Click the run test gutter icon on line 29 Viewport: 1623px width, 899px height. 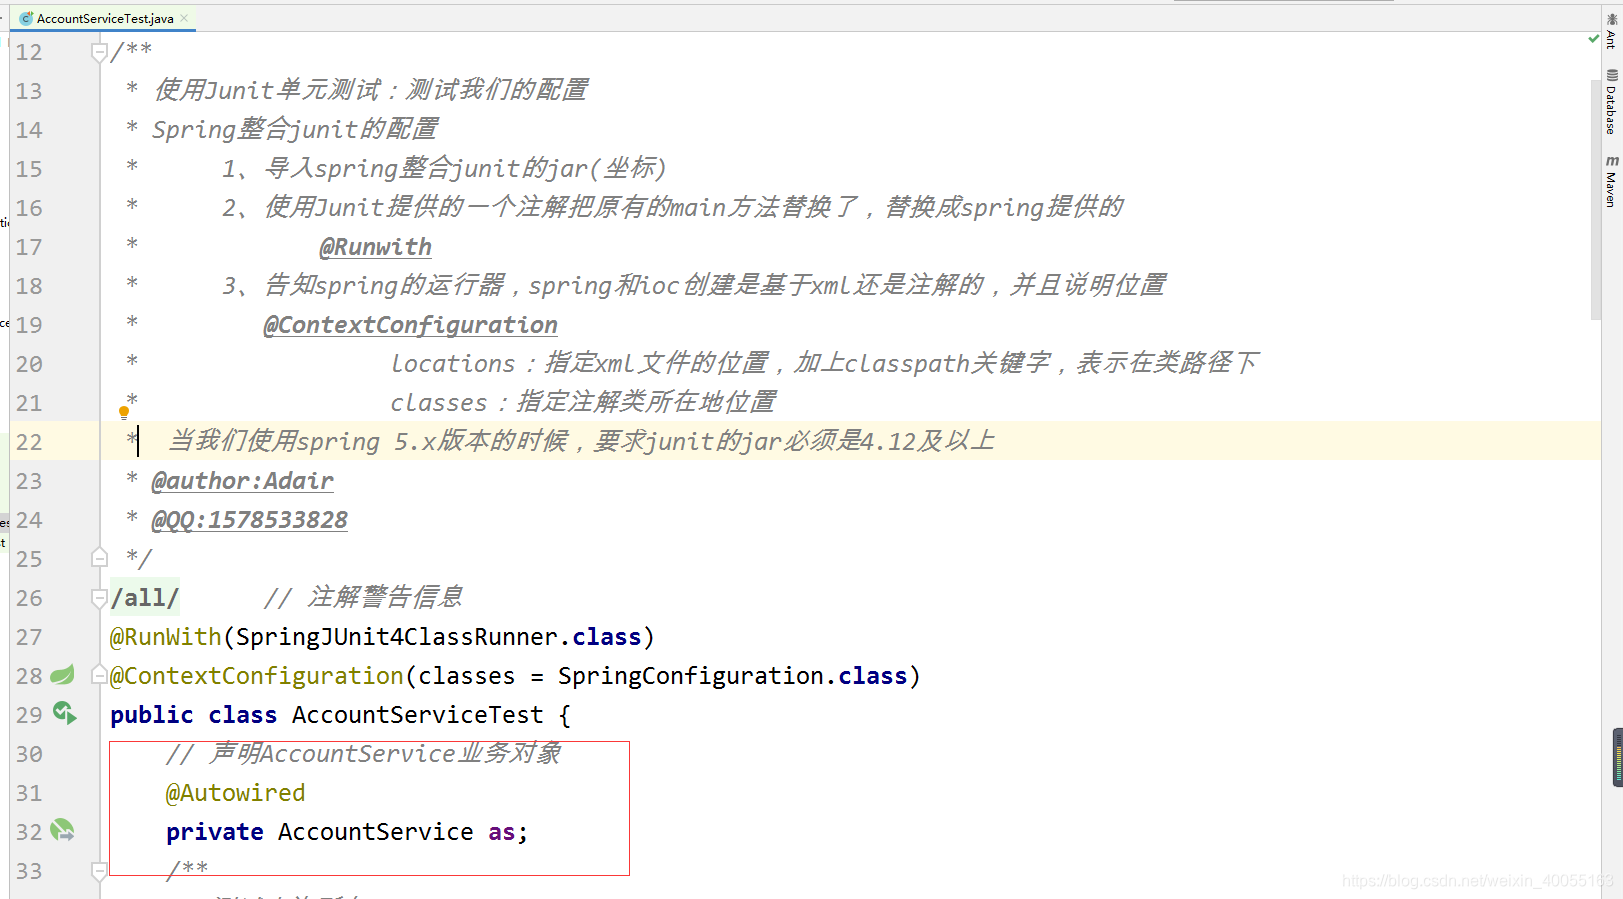64,713
